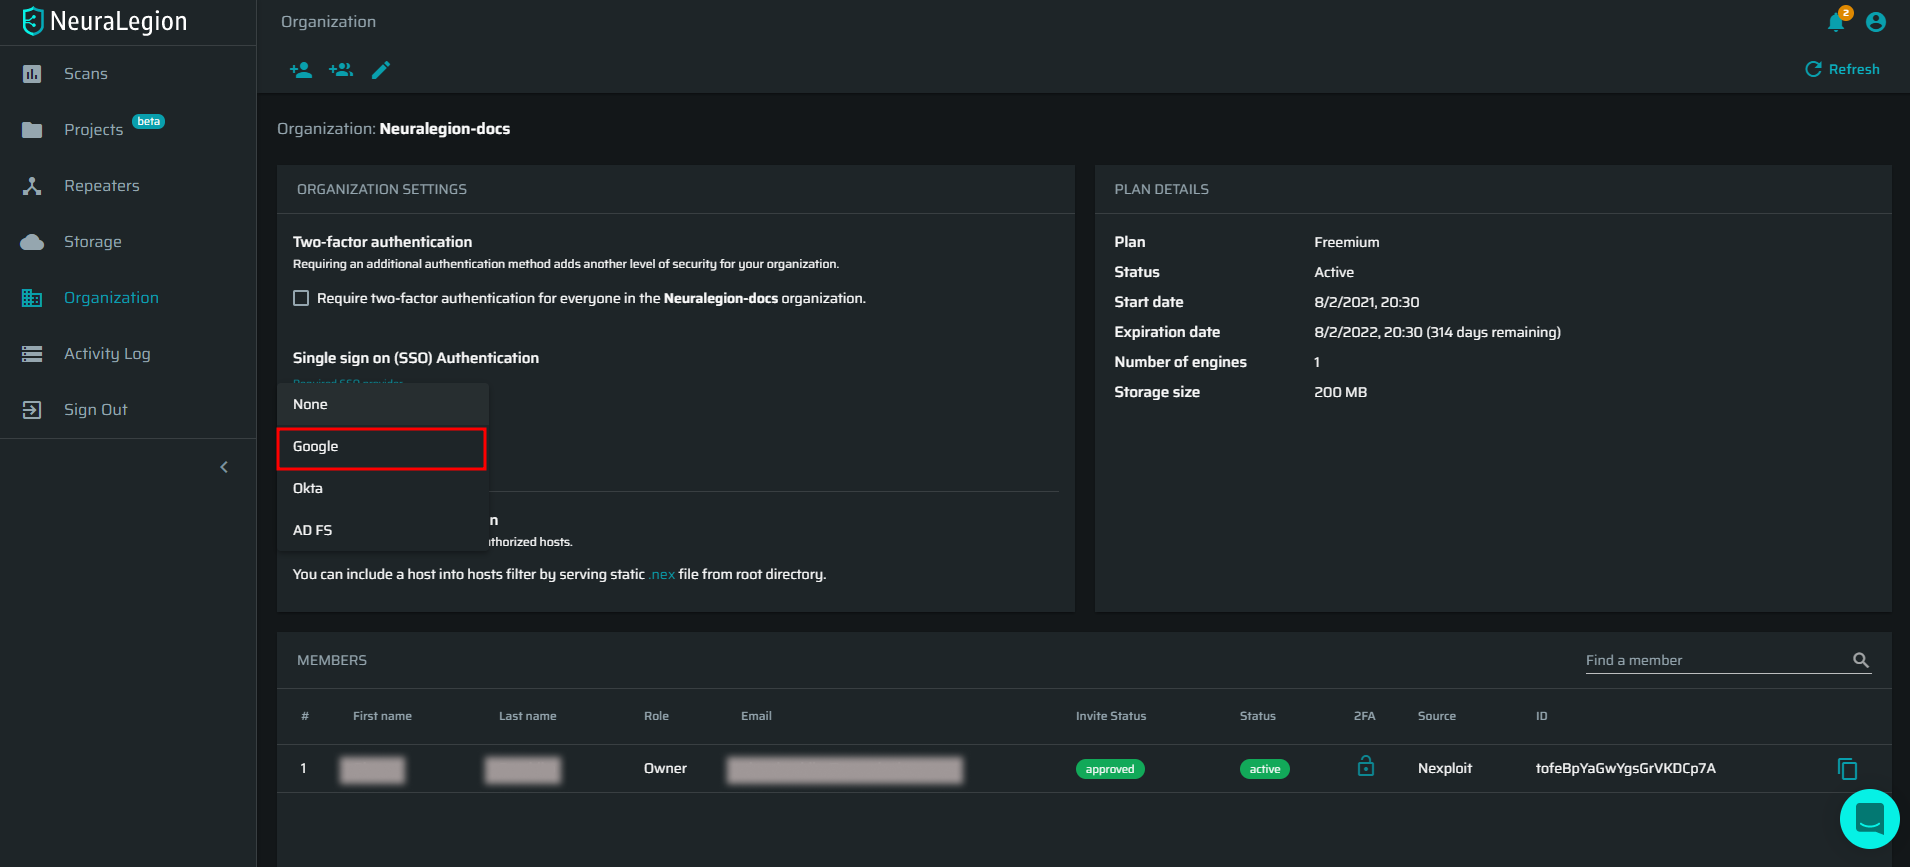Click the active status badge

(1265, 769)
